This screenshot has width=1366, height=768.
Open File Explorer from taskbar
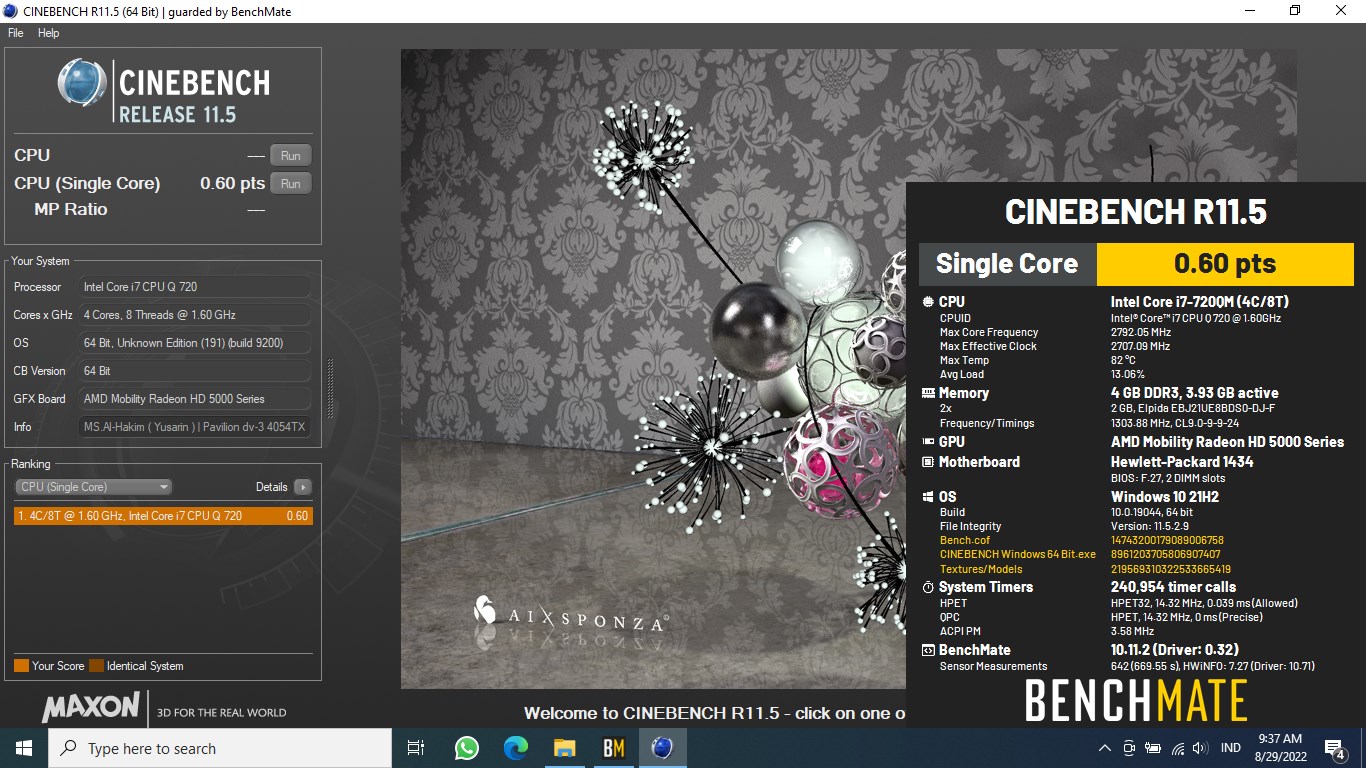point(564,748)
